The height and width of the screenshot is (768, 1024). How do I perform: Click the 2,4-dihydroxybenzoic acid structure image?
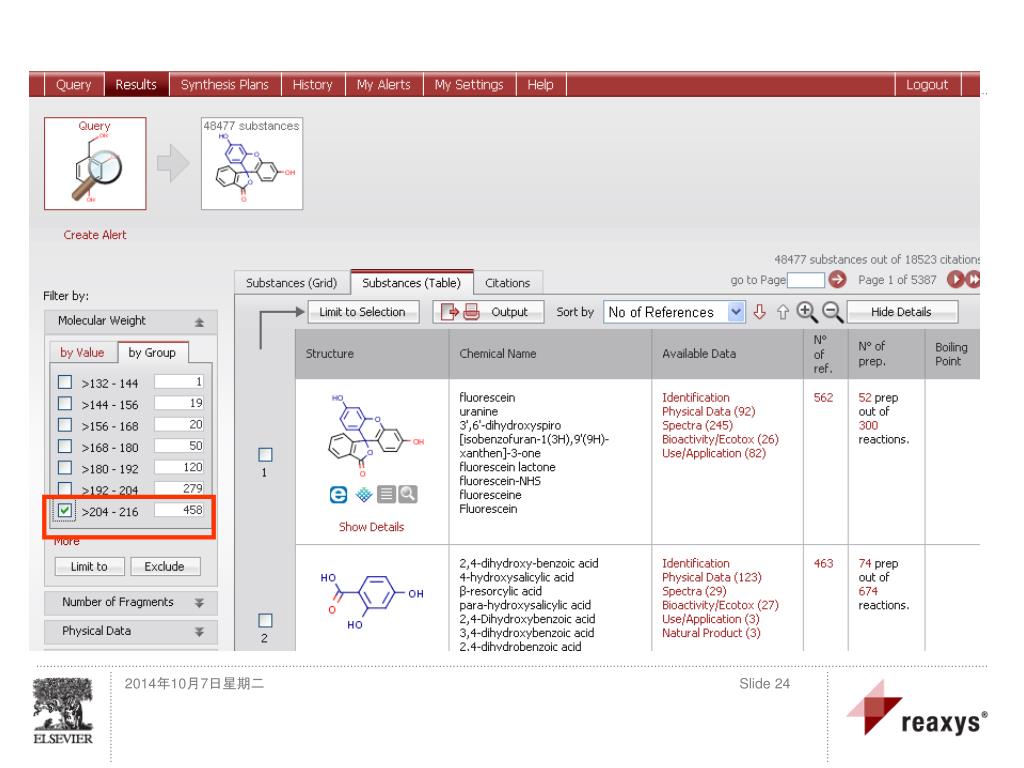[x=372, y=600]
